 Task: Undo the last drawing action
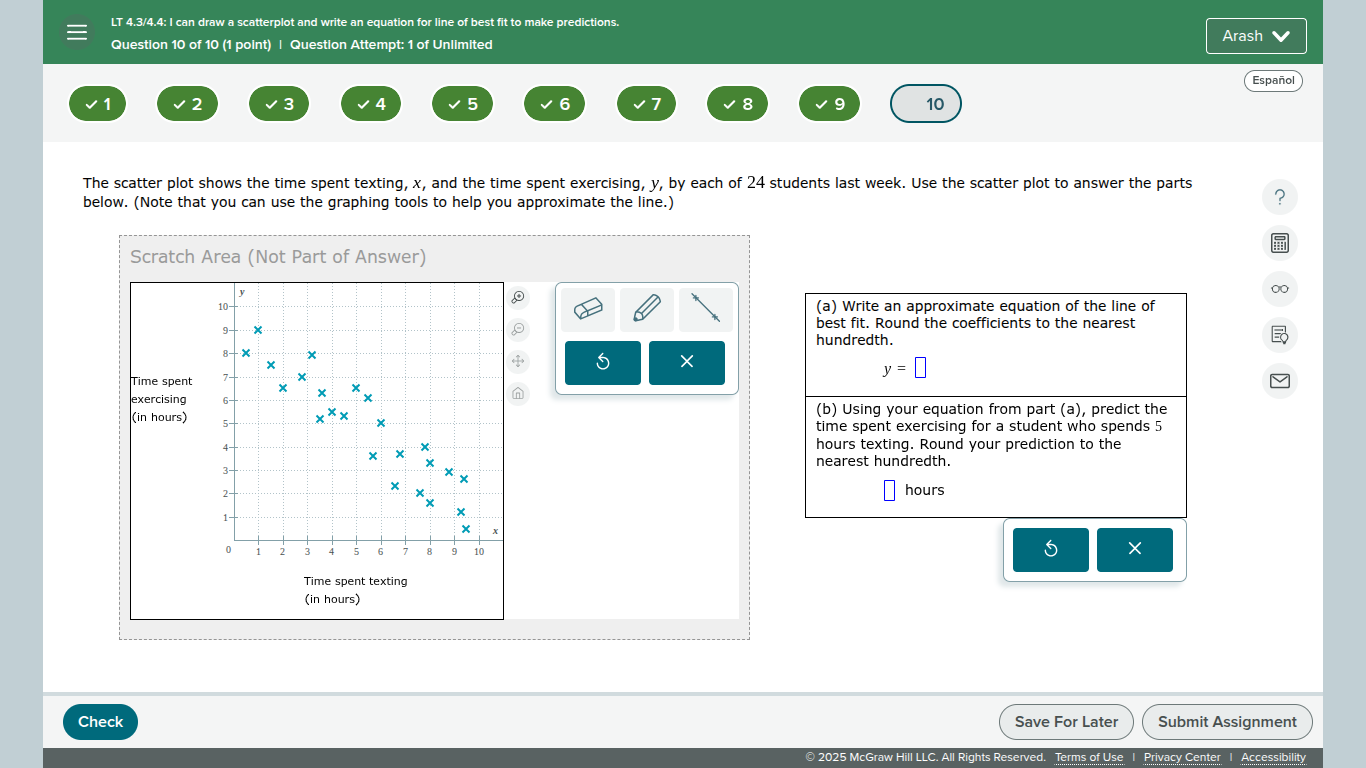pos(602,362)
